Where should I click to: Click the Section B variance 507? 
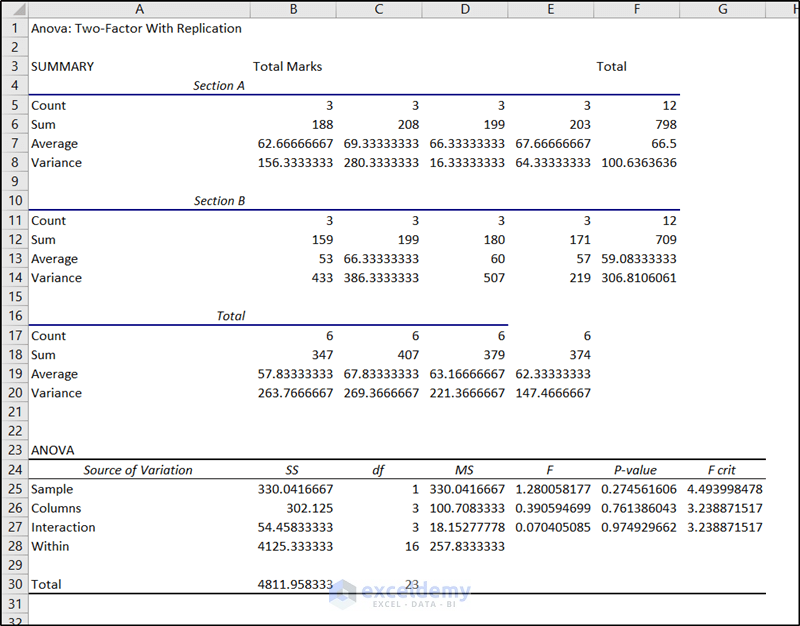(x=494, y=278)
